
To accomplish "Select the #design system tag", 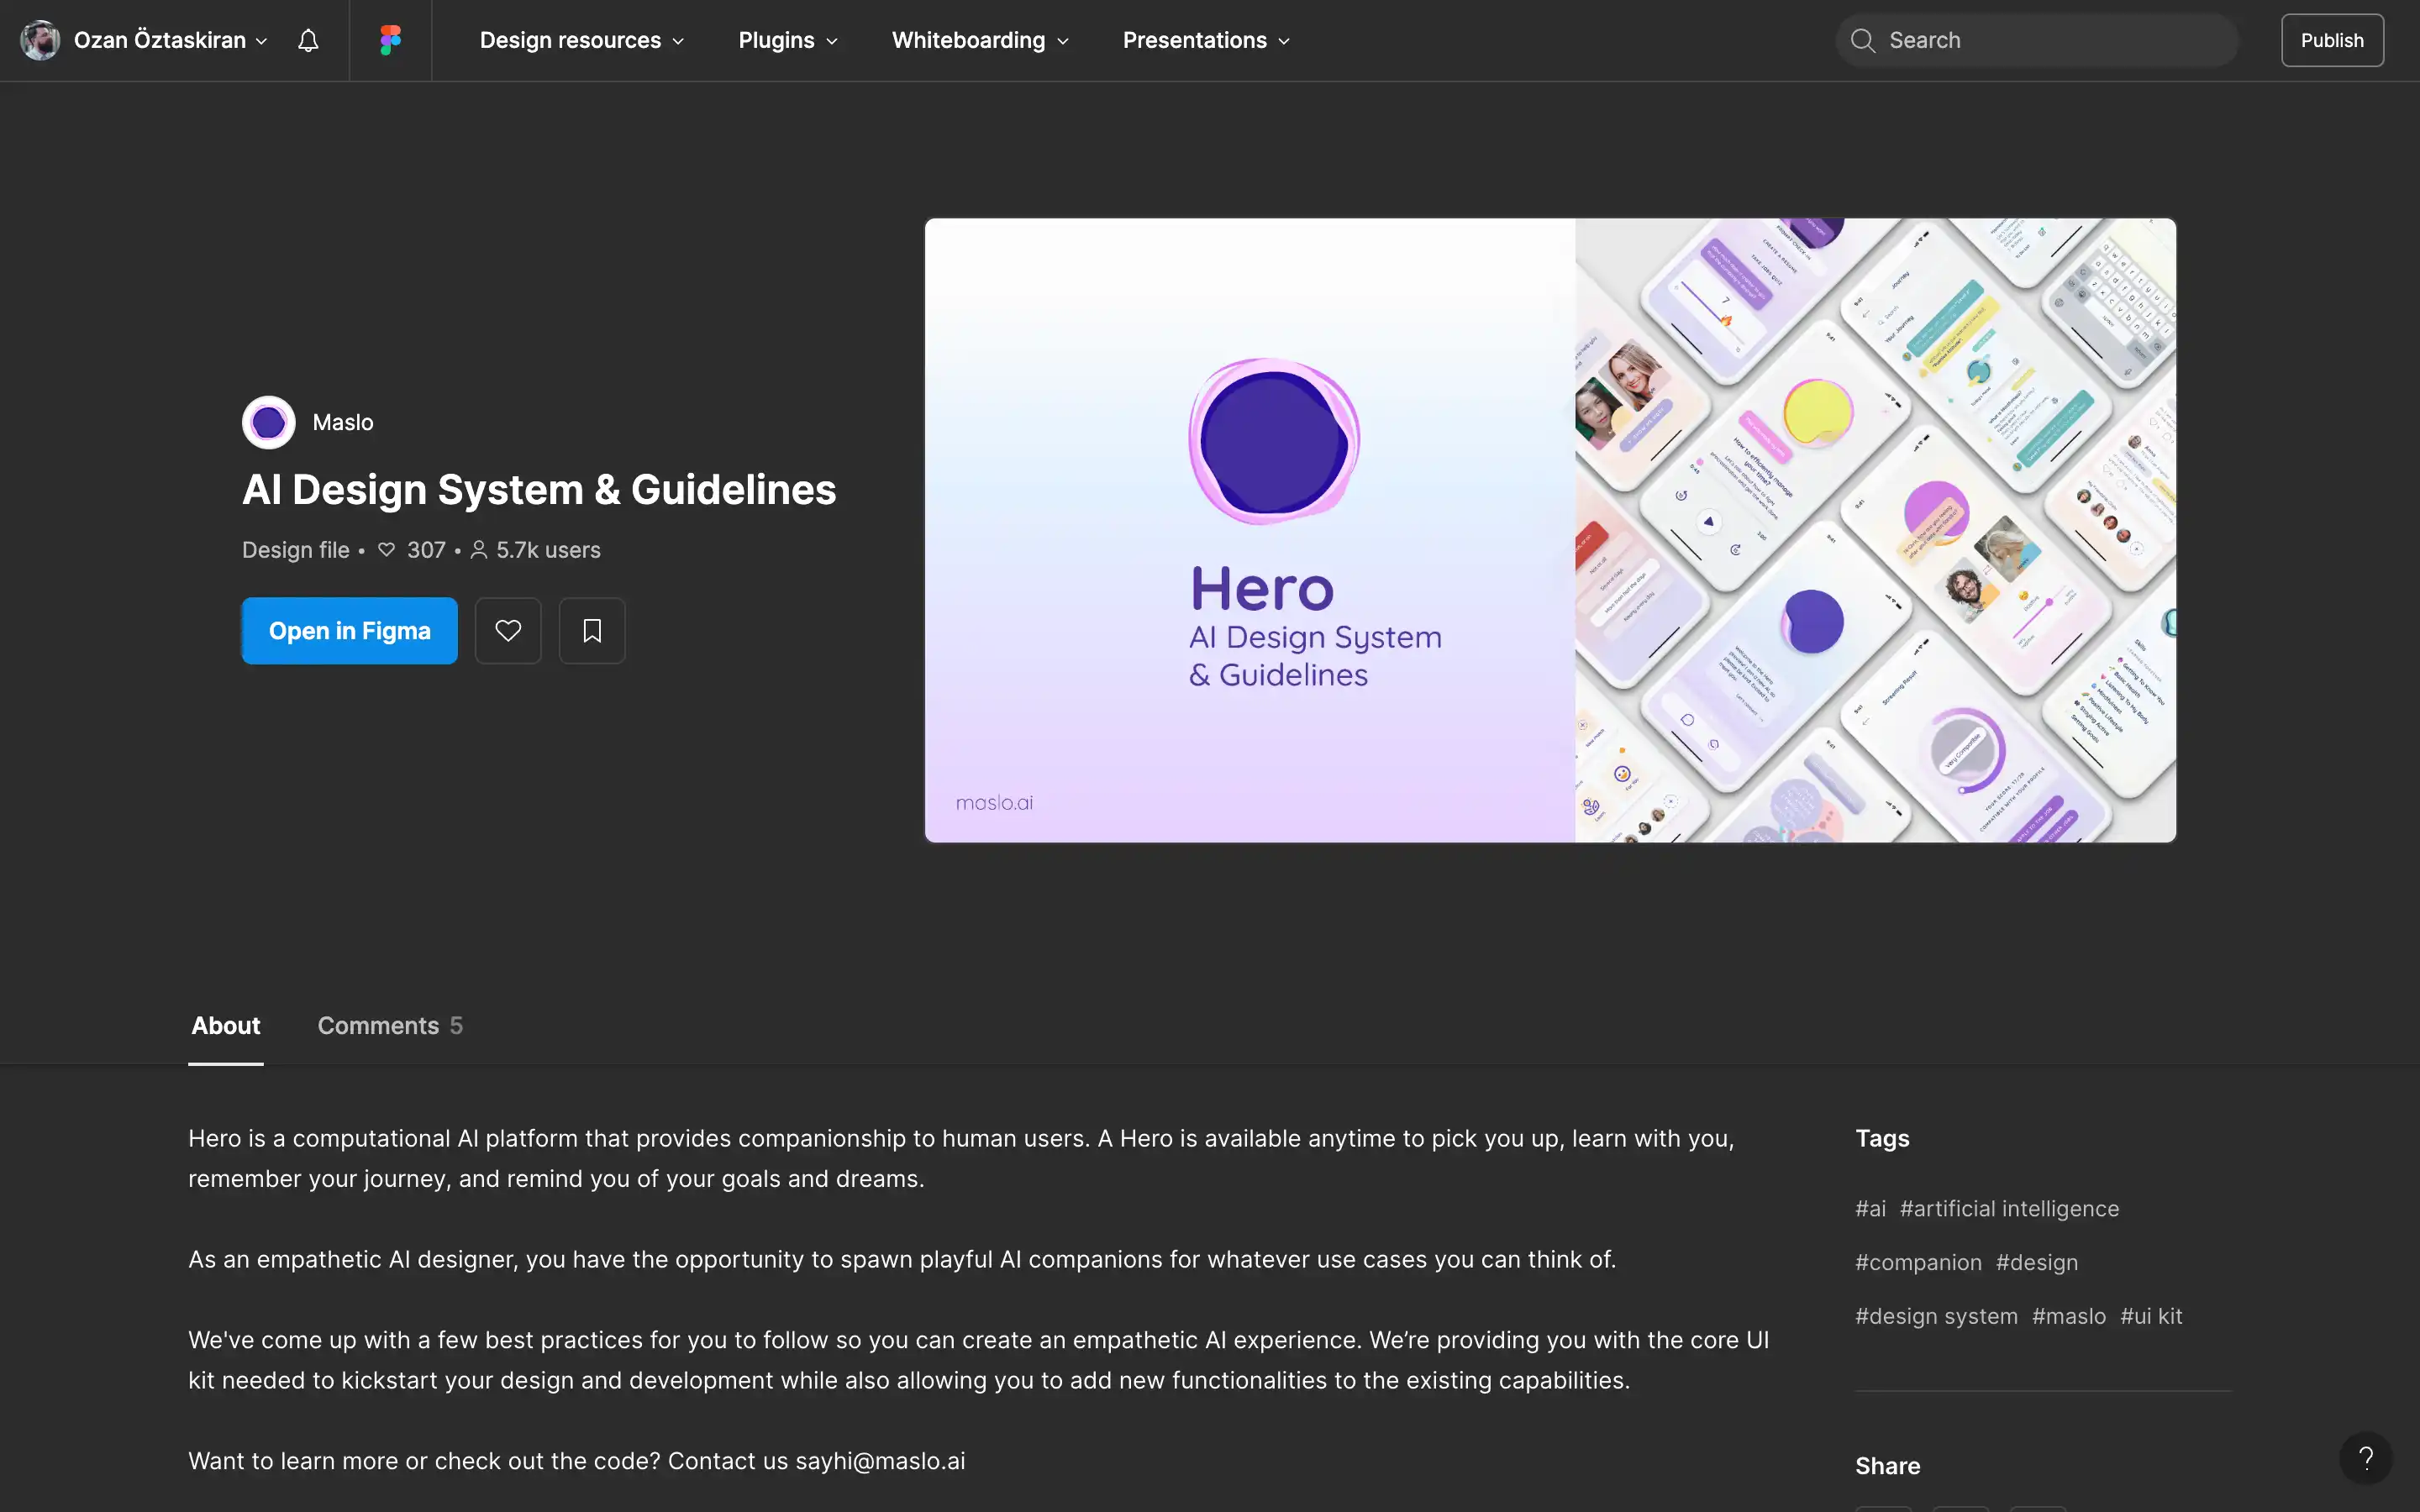I will click(1936, 1317).
